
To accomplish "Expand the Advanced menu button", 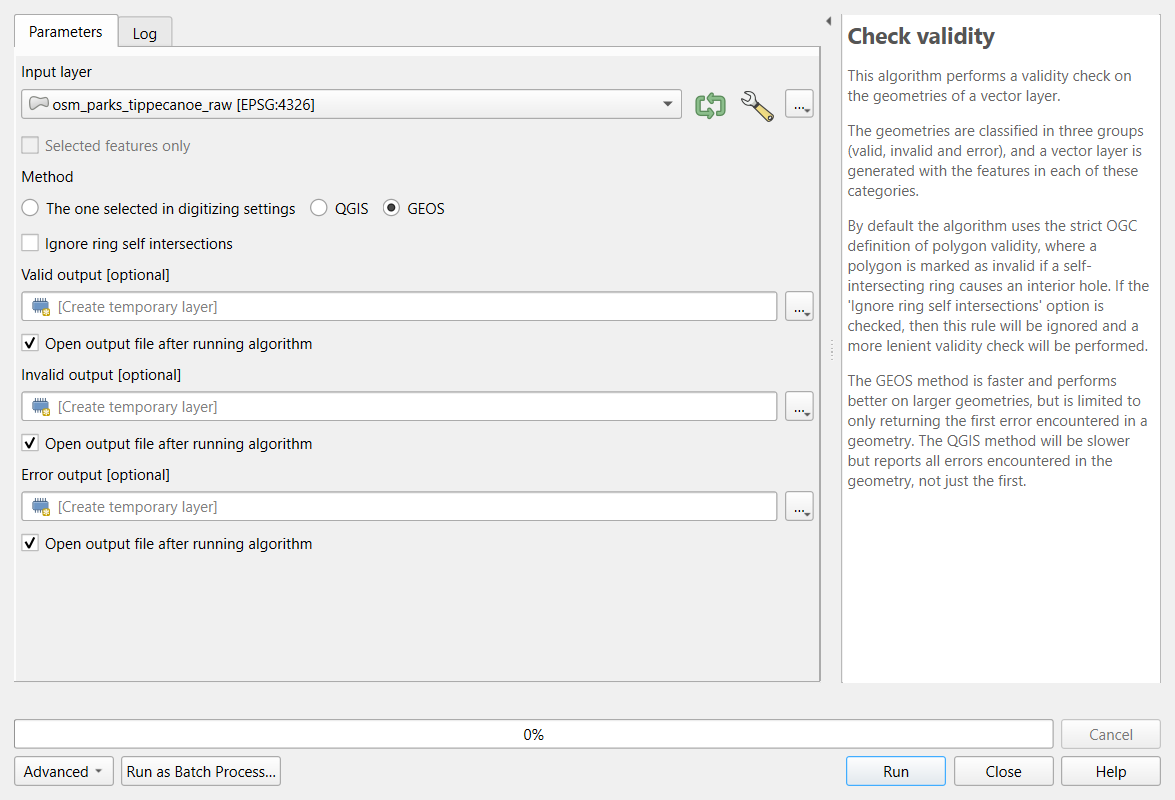I will coord(64,771).
